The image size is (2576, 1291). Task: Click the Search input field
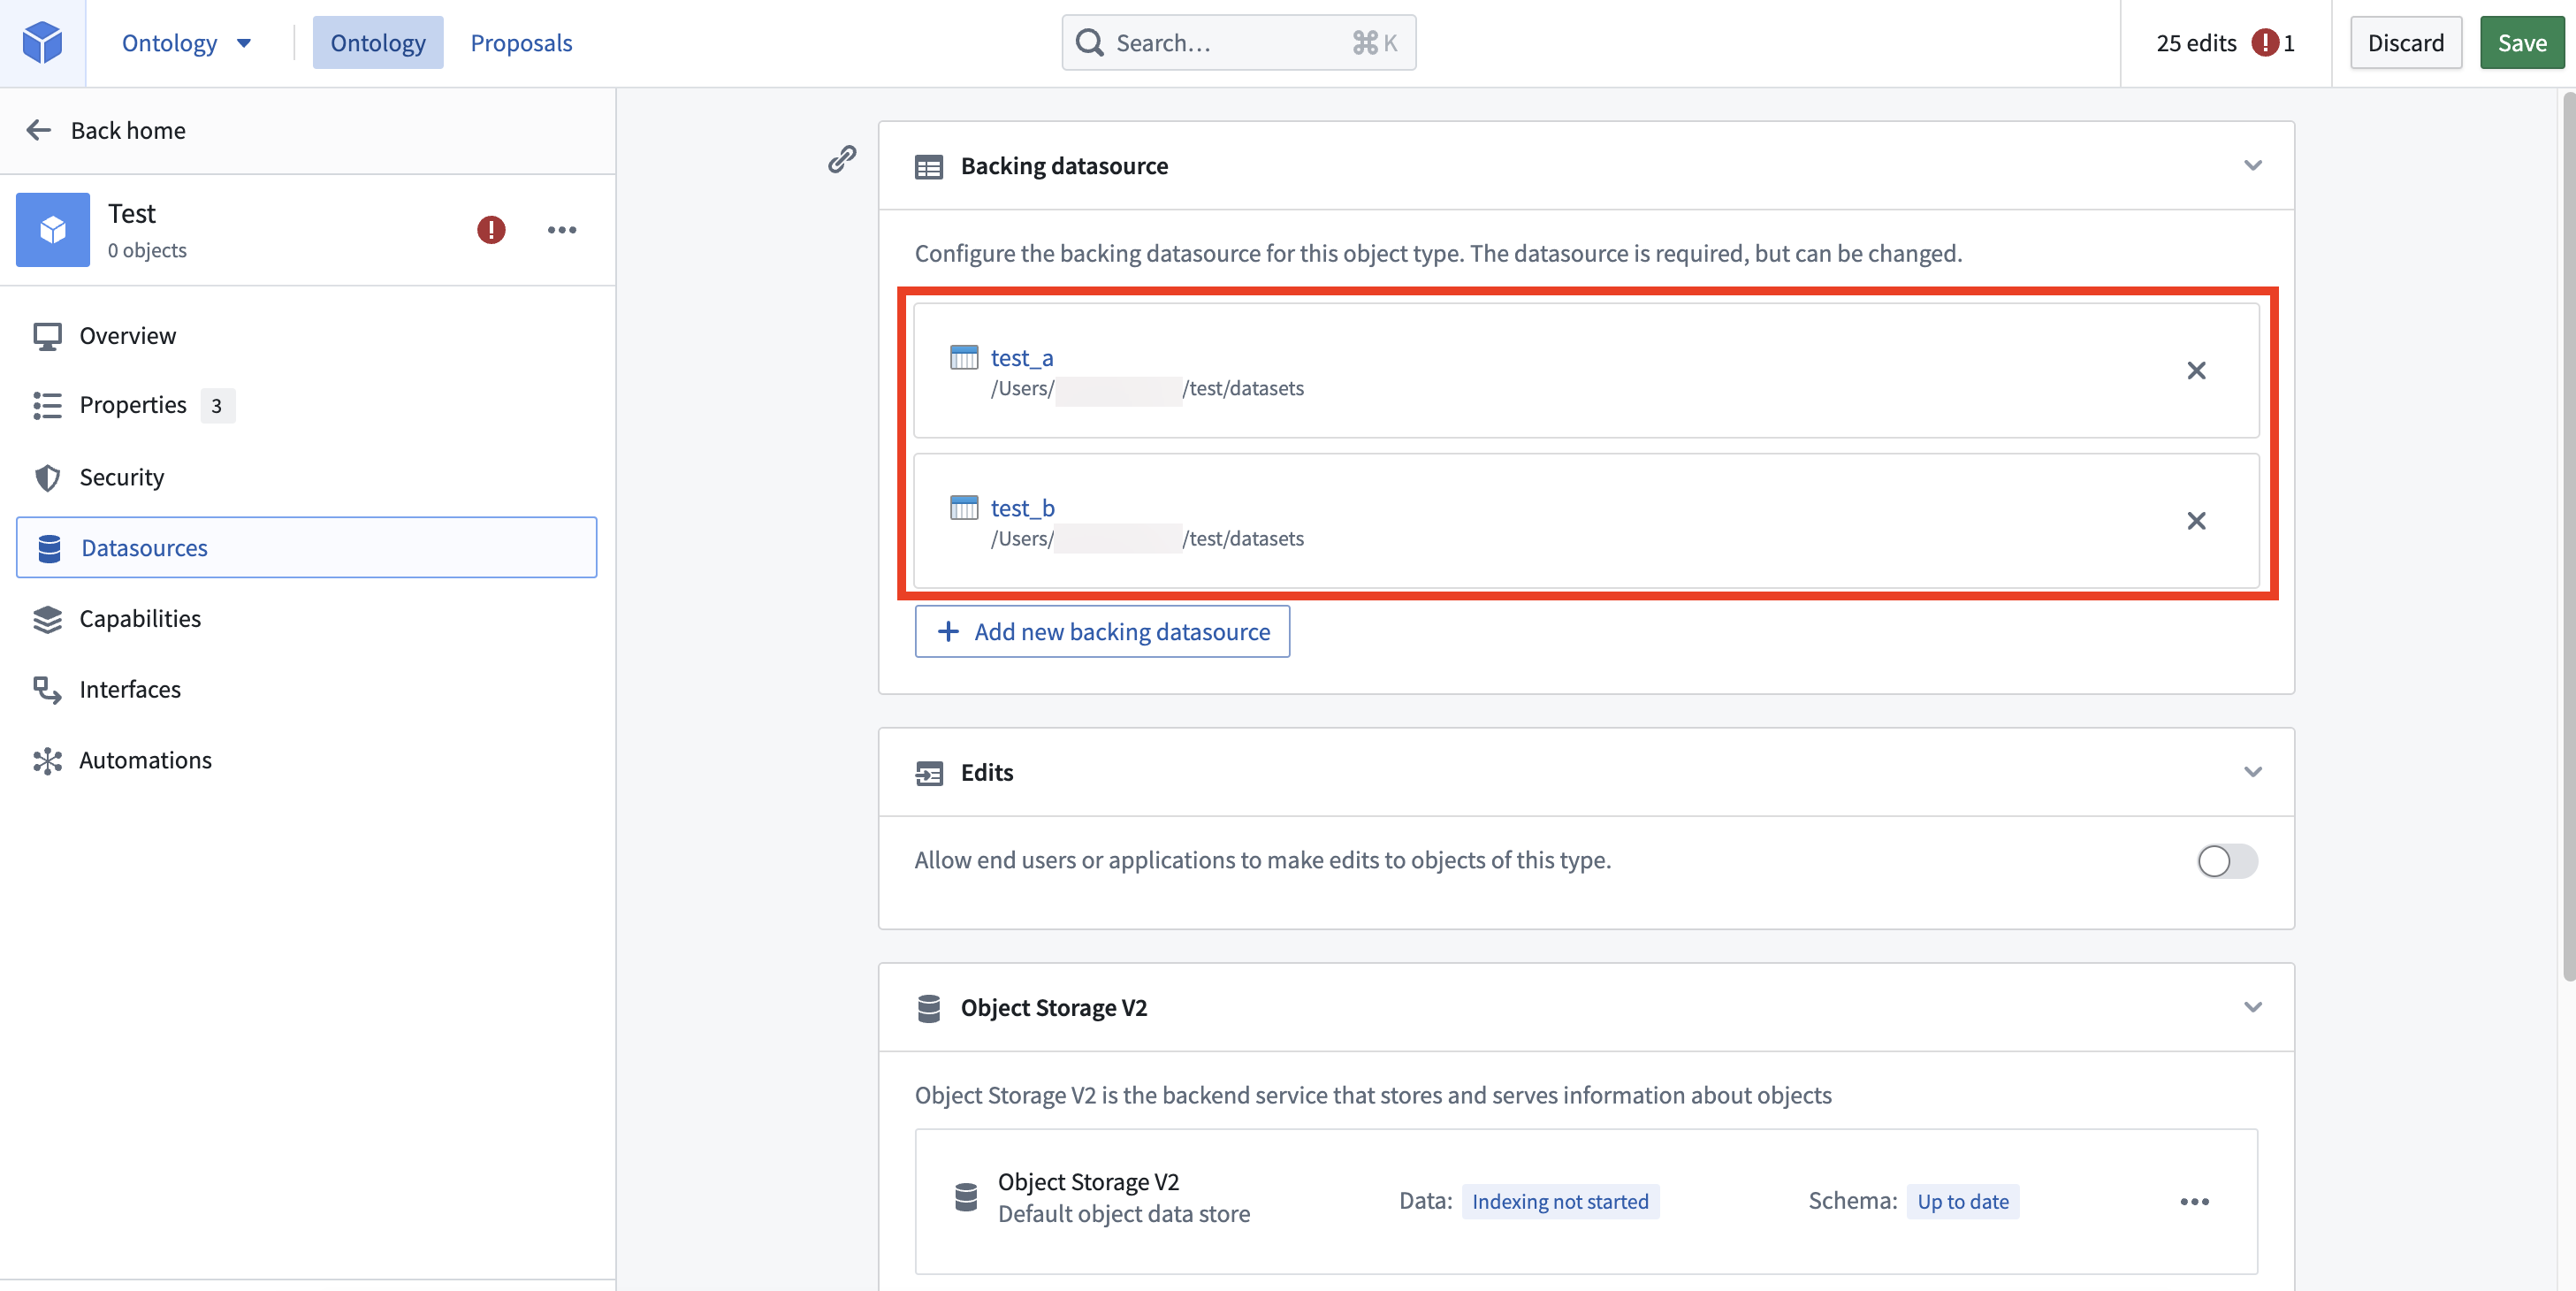click(1238, 42)
